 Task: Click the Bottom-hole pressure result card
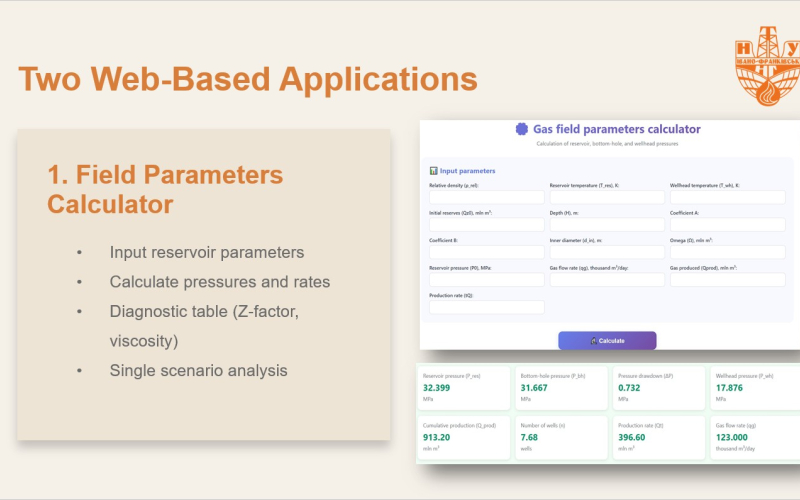(x=561, y=387)
